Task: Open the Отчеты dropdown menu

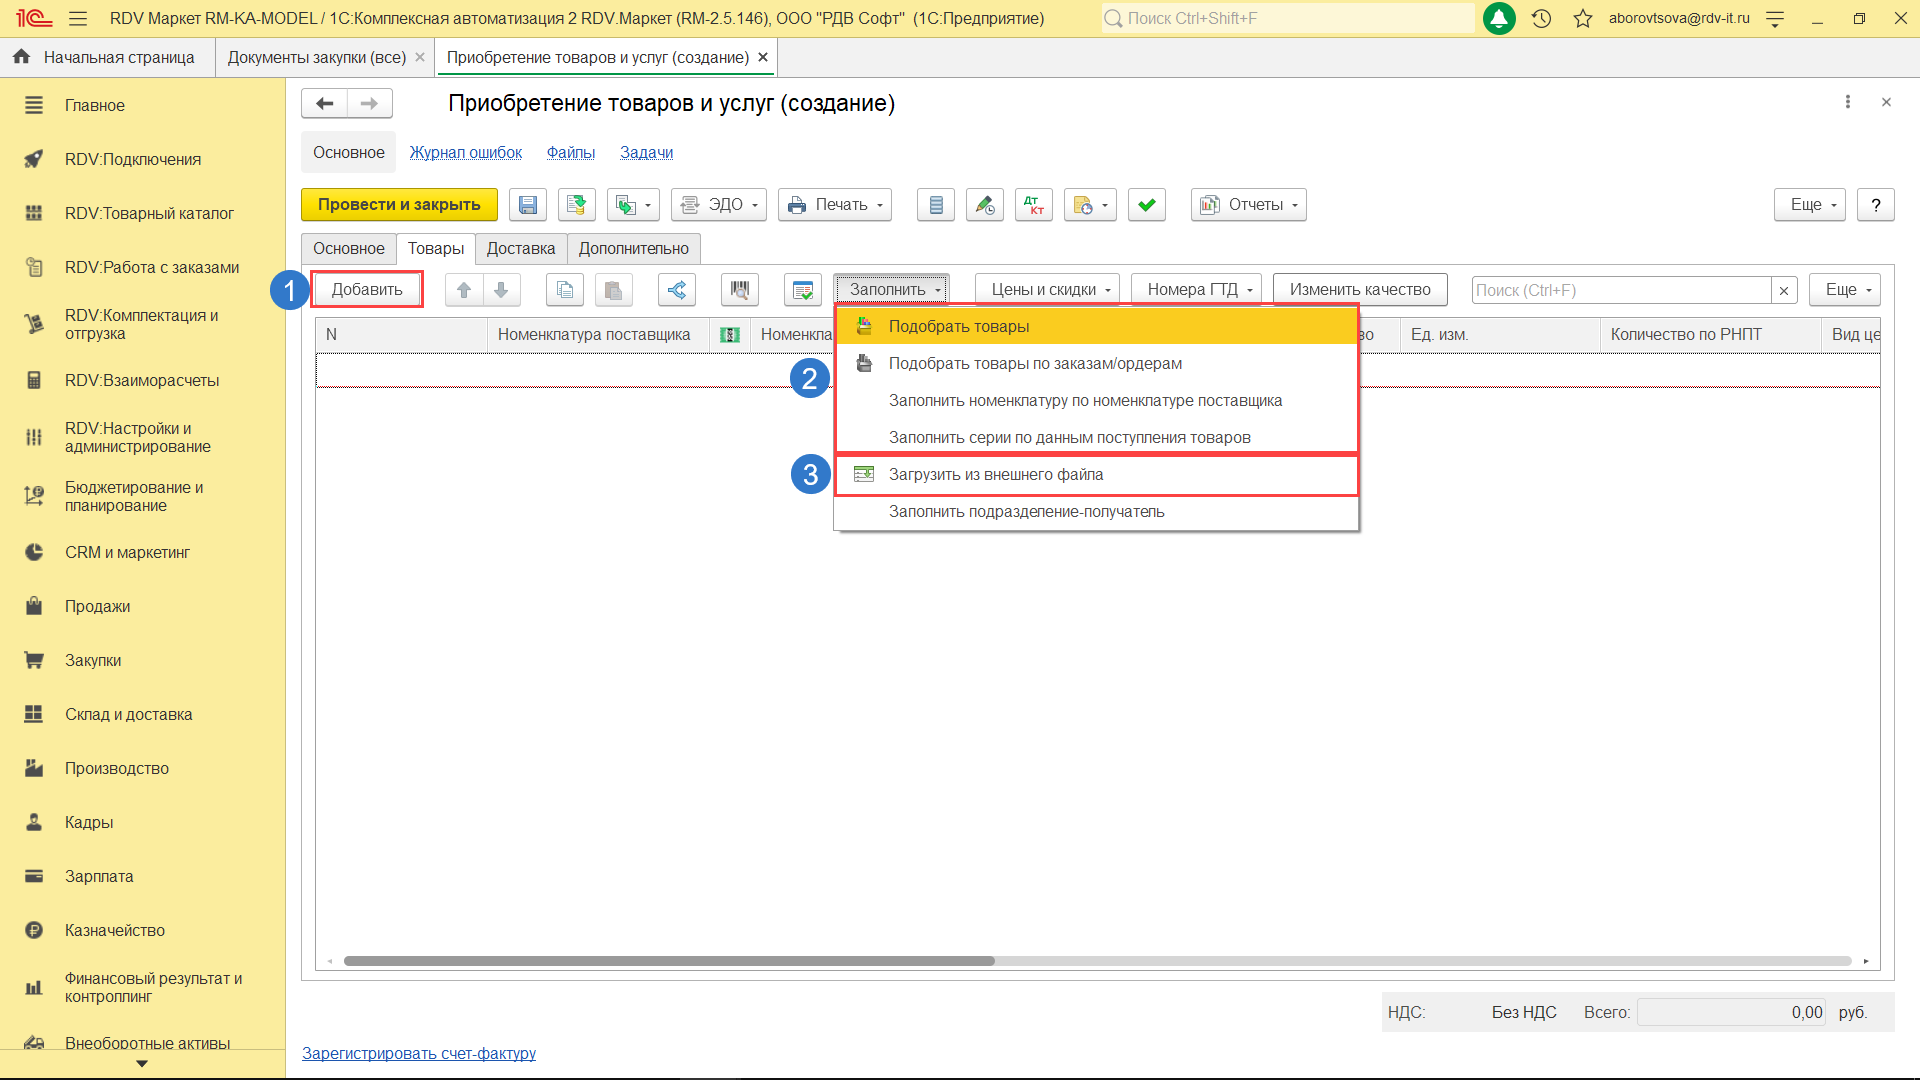Action: 1248,205
